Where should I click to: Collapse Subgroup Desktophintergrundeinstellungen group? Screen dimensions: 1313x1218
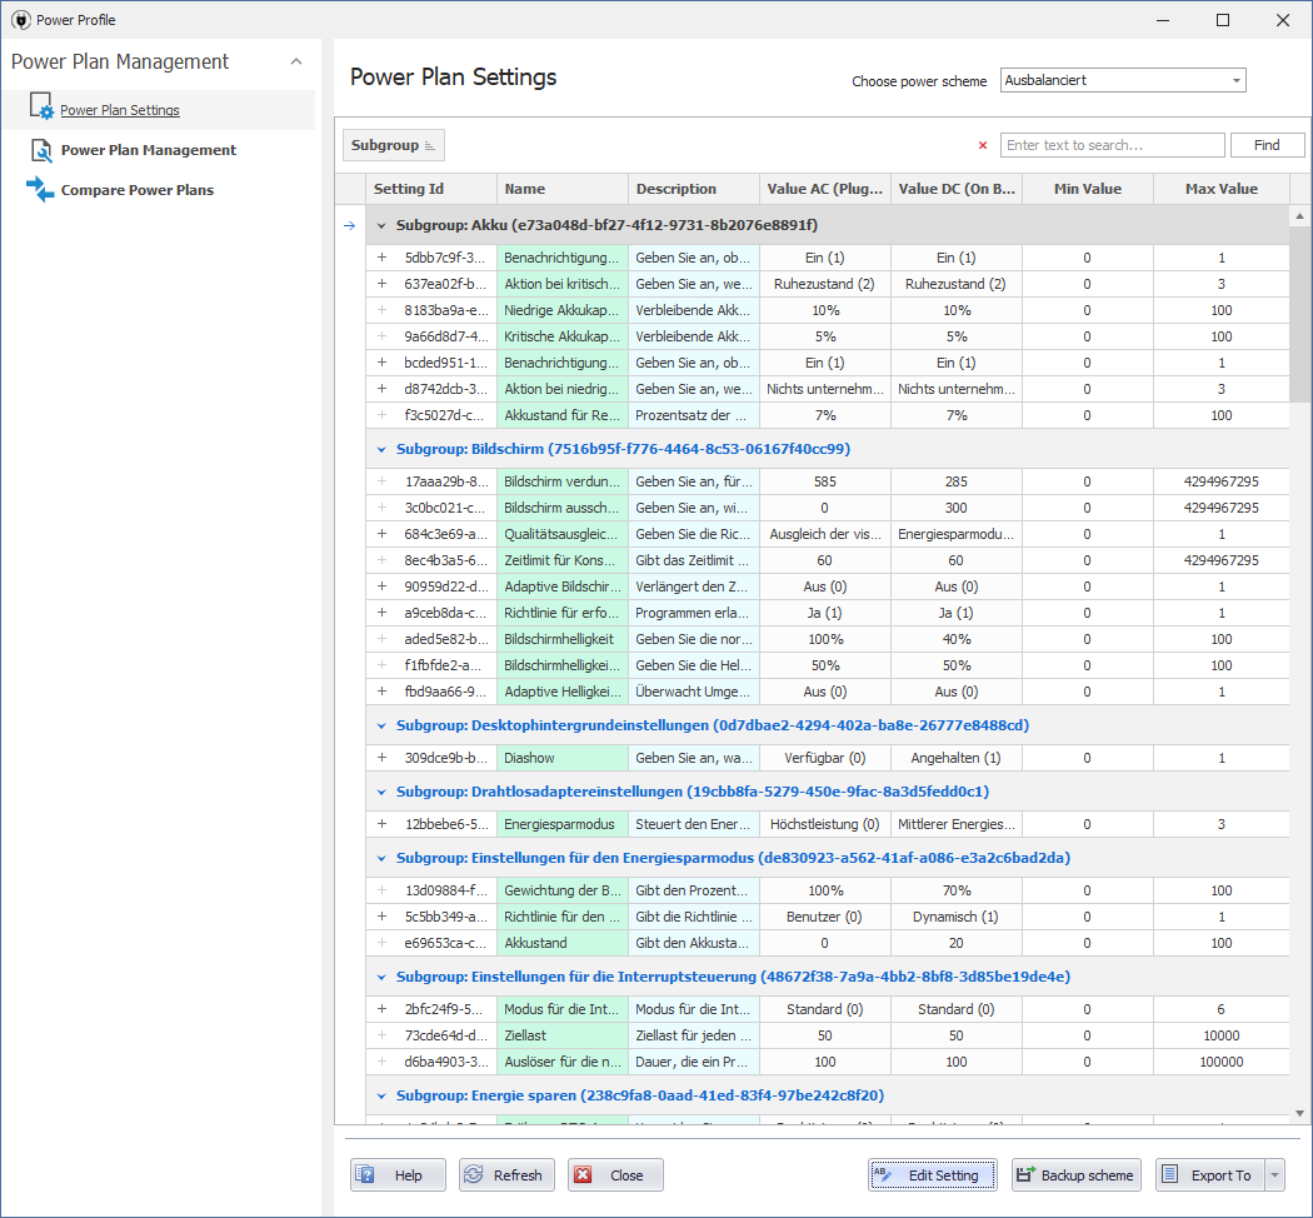(381, 726)
